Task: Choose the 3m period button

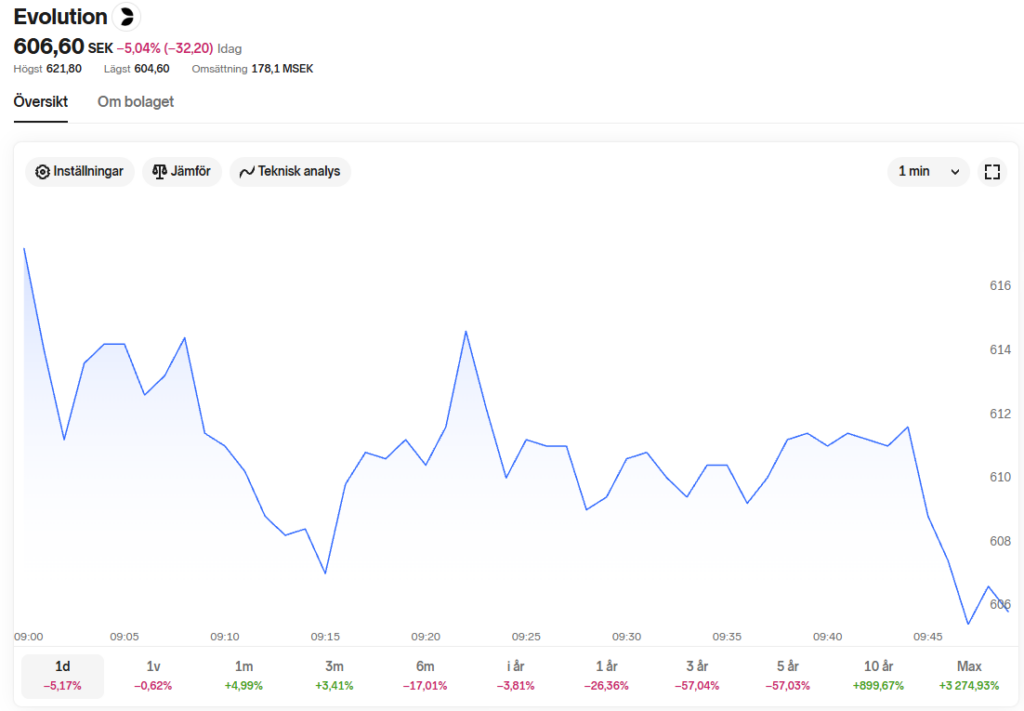Action: [334, 676]
